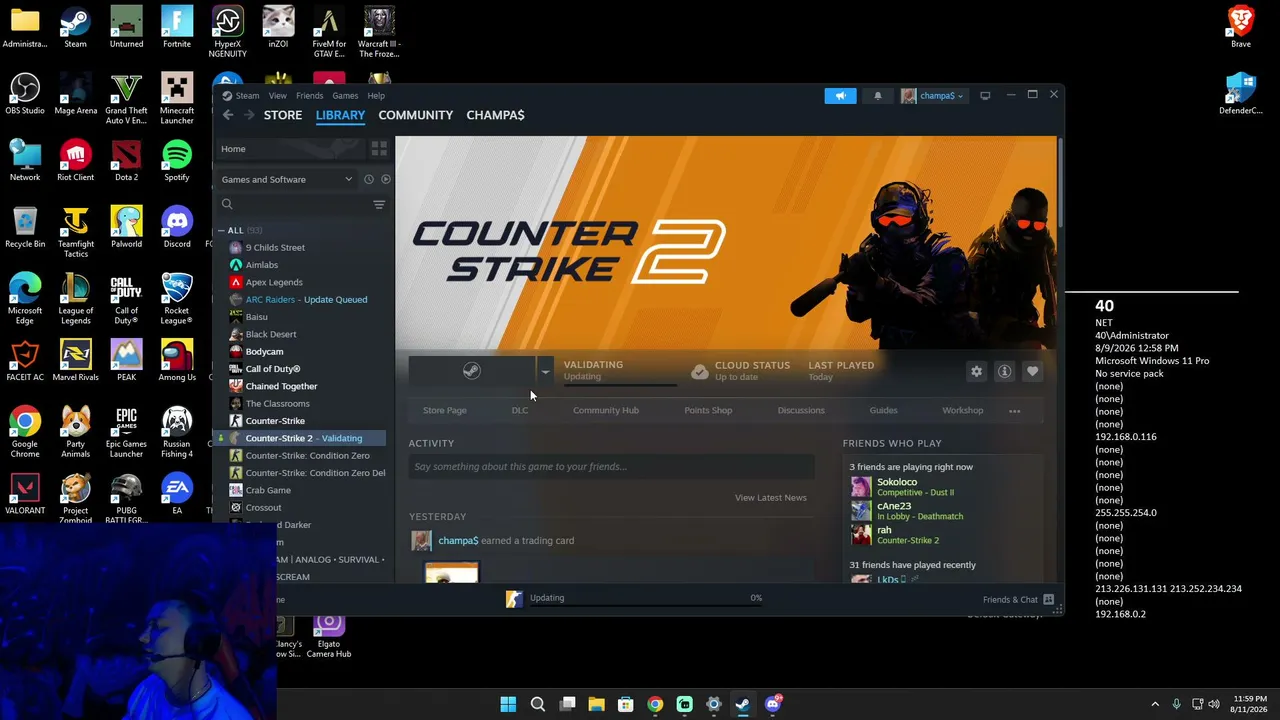Open the Community Hub link
The width and height of the screenshot is (1280, 720).
click(606, 411)
